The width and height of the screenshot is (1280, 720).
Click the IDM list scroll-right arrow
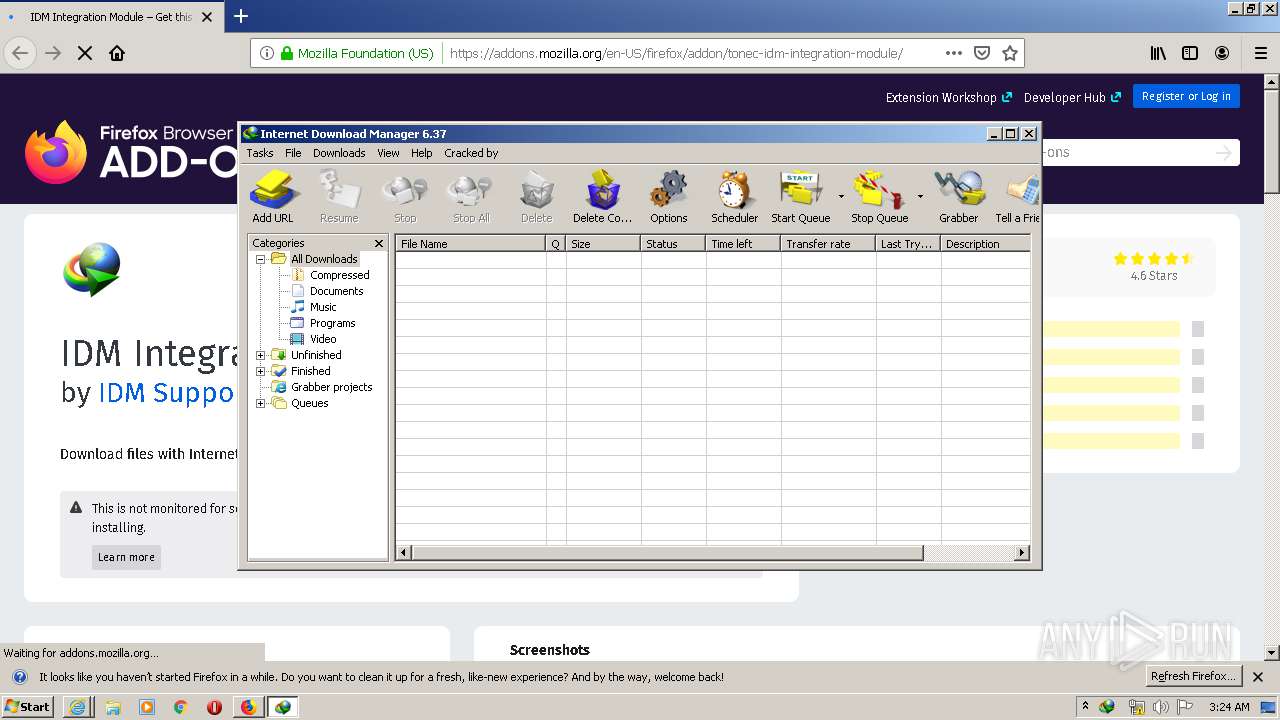click(x=1022, y=553)
